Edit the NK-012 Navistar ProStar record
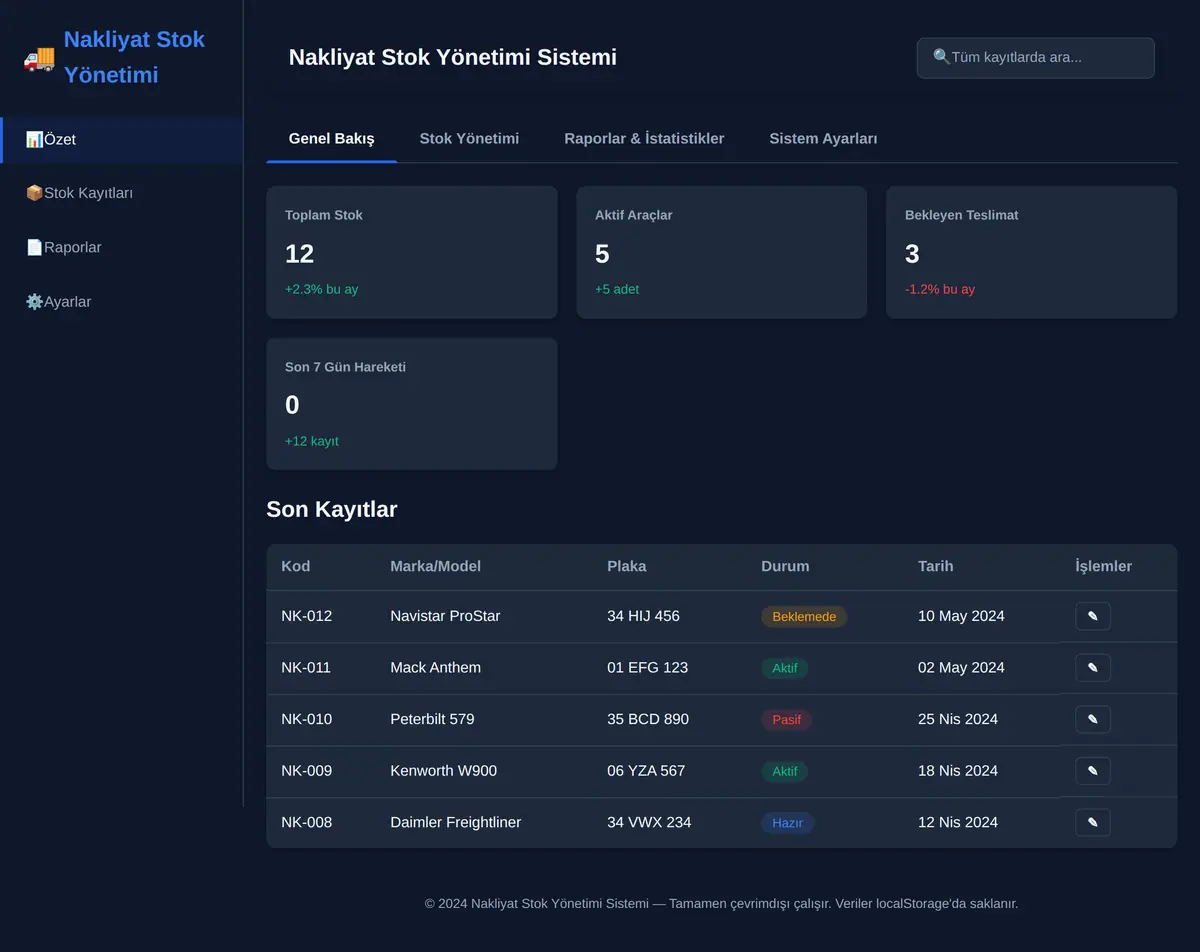The image size is (1200, 952). click(1093, 616)
